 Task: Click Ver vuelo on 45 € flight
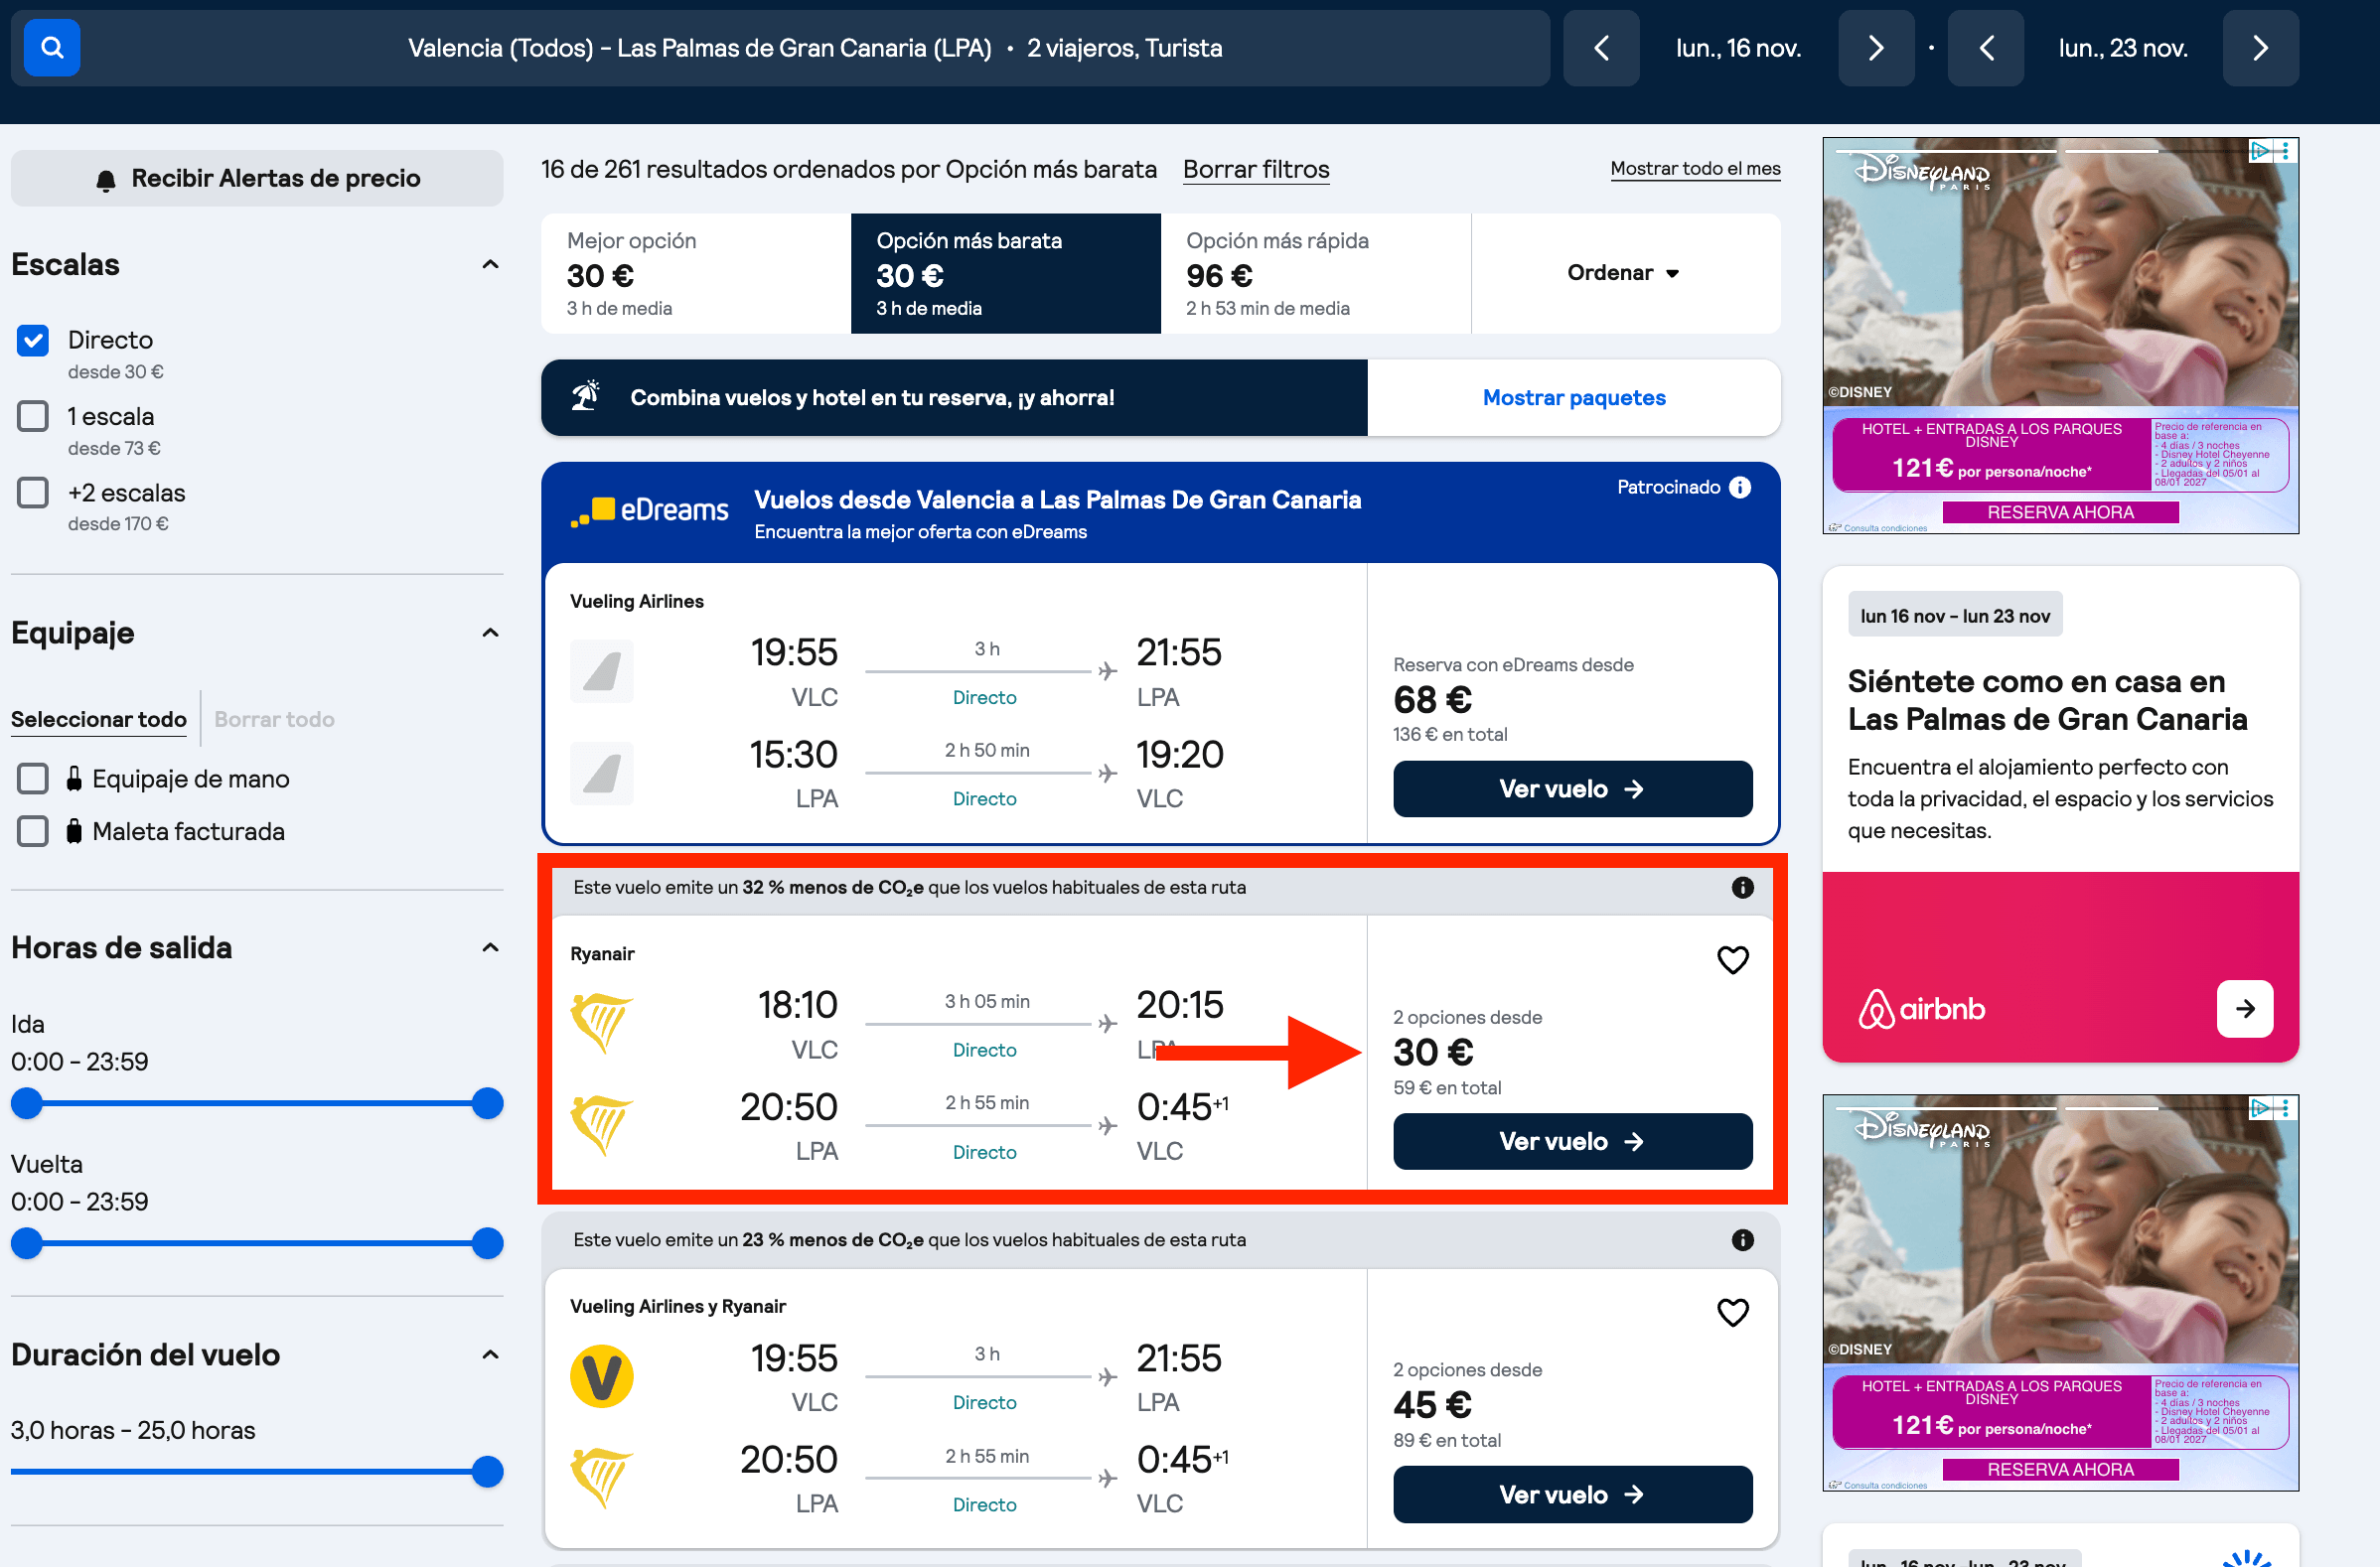point(1572,1494)
